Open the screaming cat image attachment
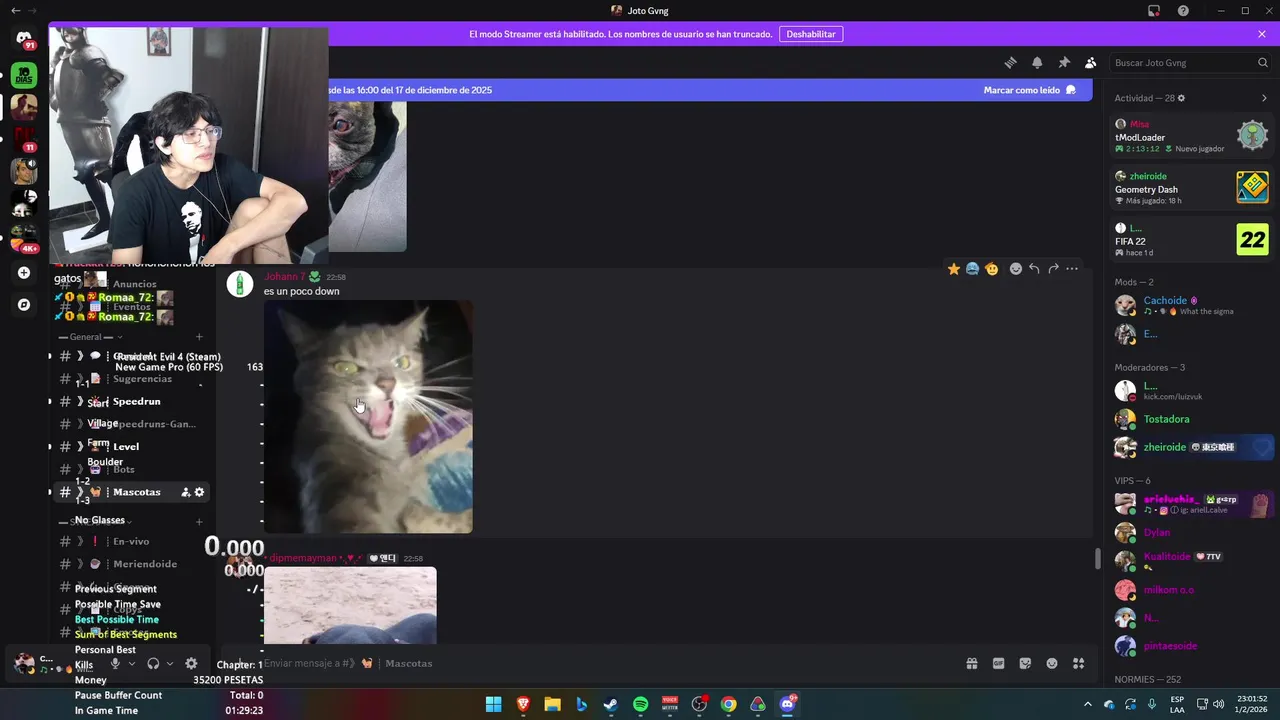The width and height of the screenshot is (1280, 720). [x=368, y=417]
